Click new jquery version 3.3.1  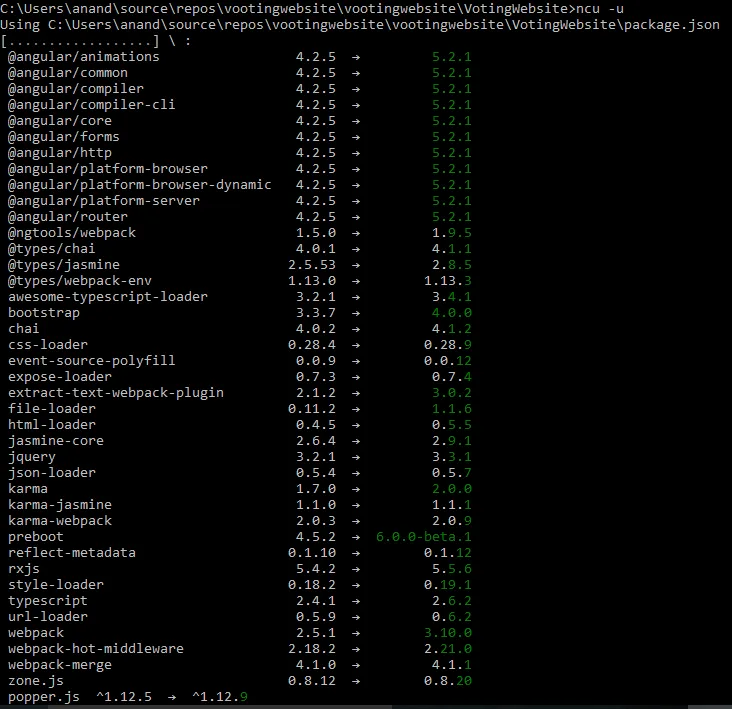(x=451, y=456)
